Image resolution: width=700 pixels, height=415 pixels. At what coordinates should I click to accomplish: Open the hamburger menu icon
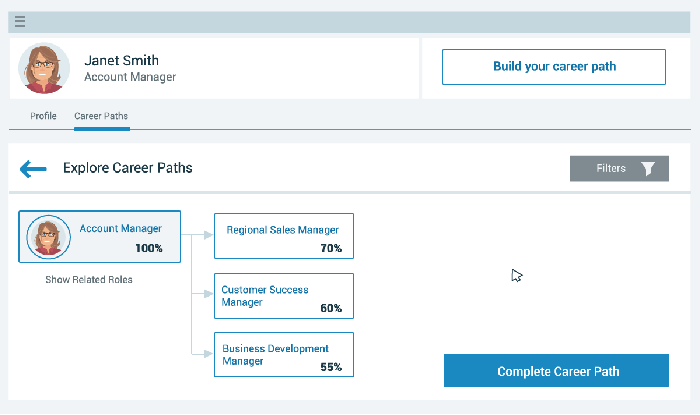(x=20, y=21)
